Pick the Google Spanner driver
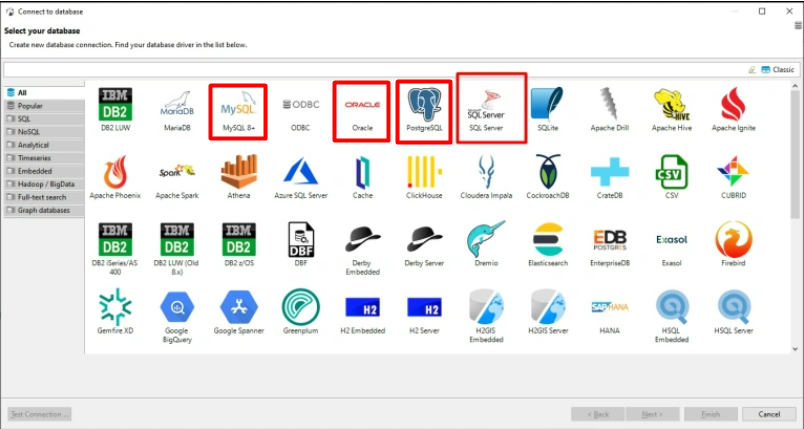Image resolution: width=804 pixels, height=429 pixels. (238, 313)
